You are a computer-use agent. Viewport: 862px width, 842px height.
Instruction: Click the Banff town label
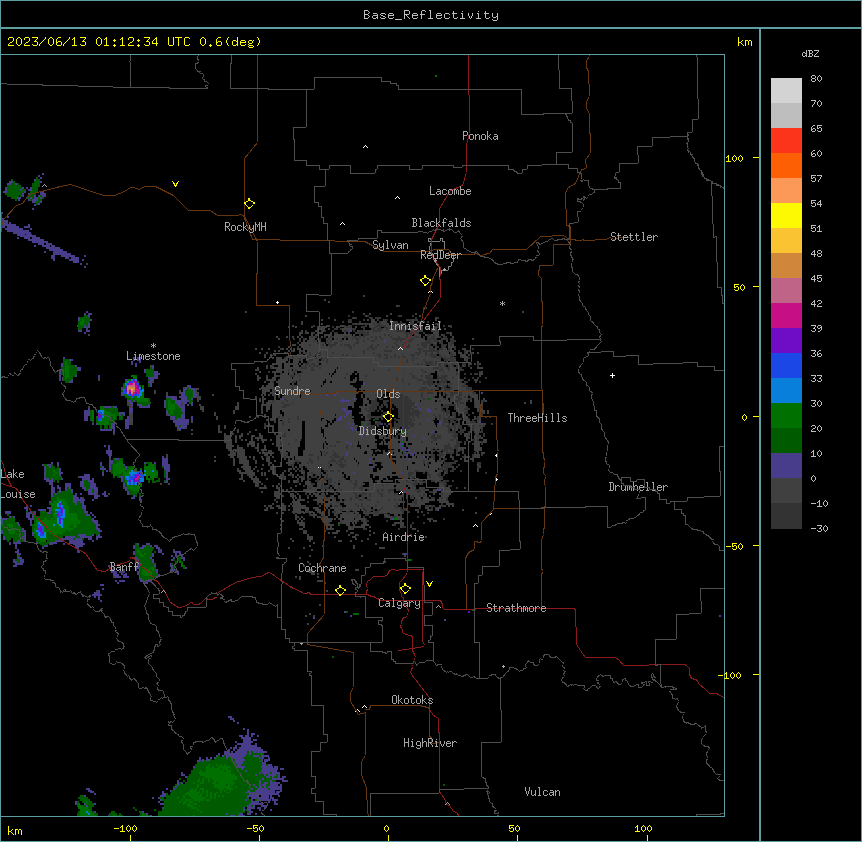pos(124,567)
